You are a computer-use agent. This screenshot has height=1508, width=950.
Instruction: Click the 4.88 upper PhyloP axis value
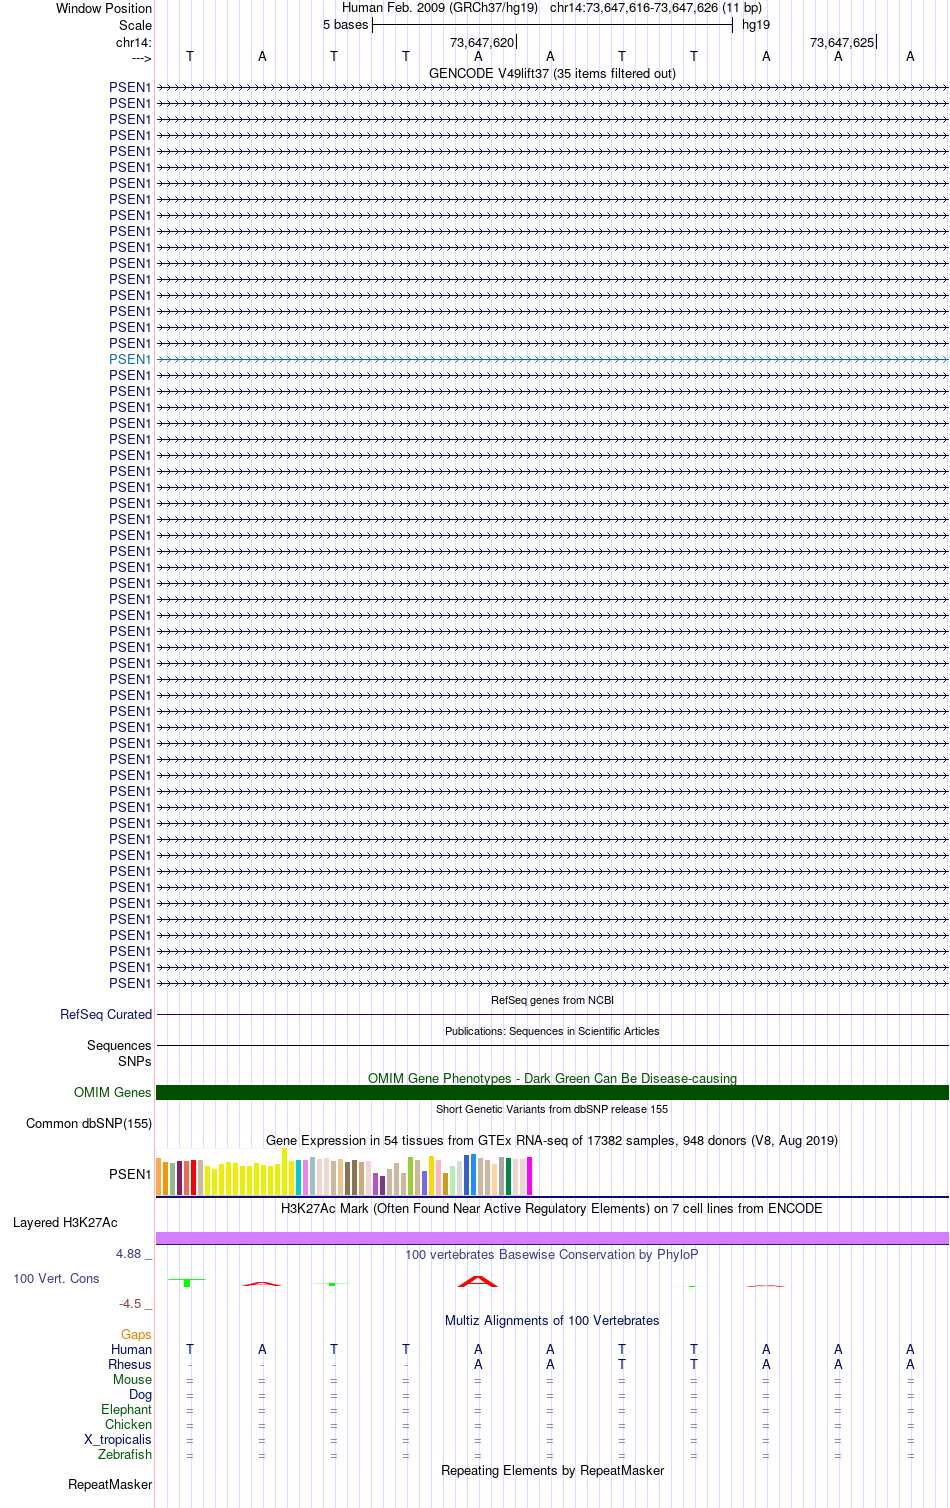(129, 1253)
